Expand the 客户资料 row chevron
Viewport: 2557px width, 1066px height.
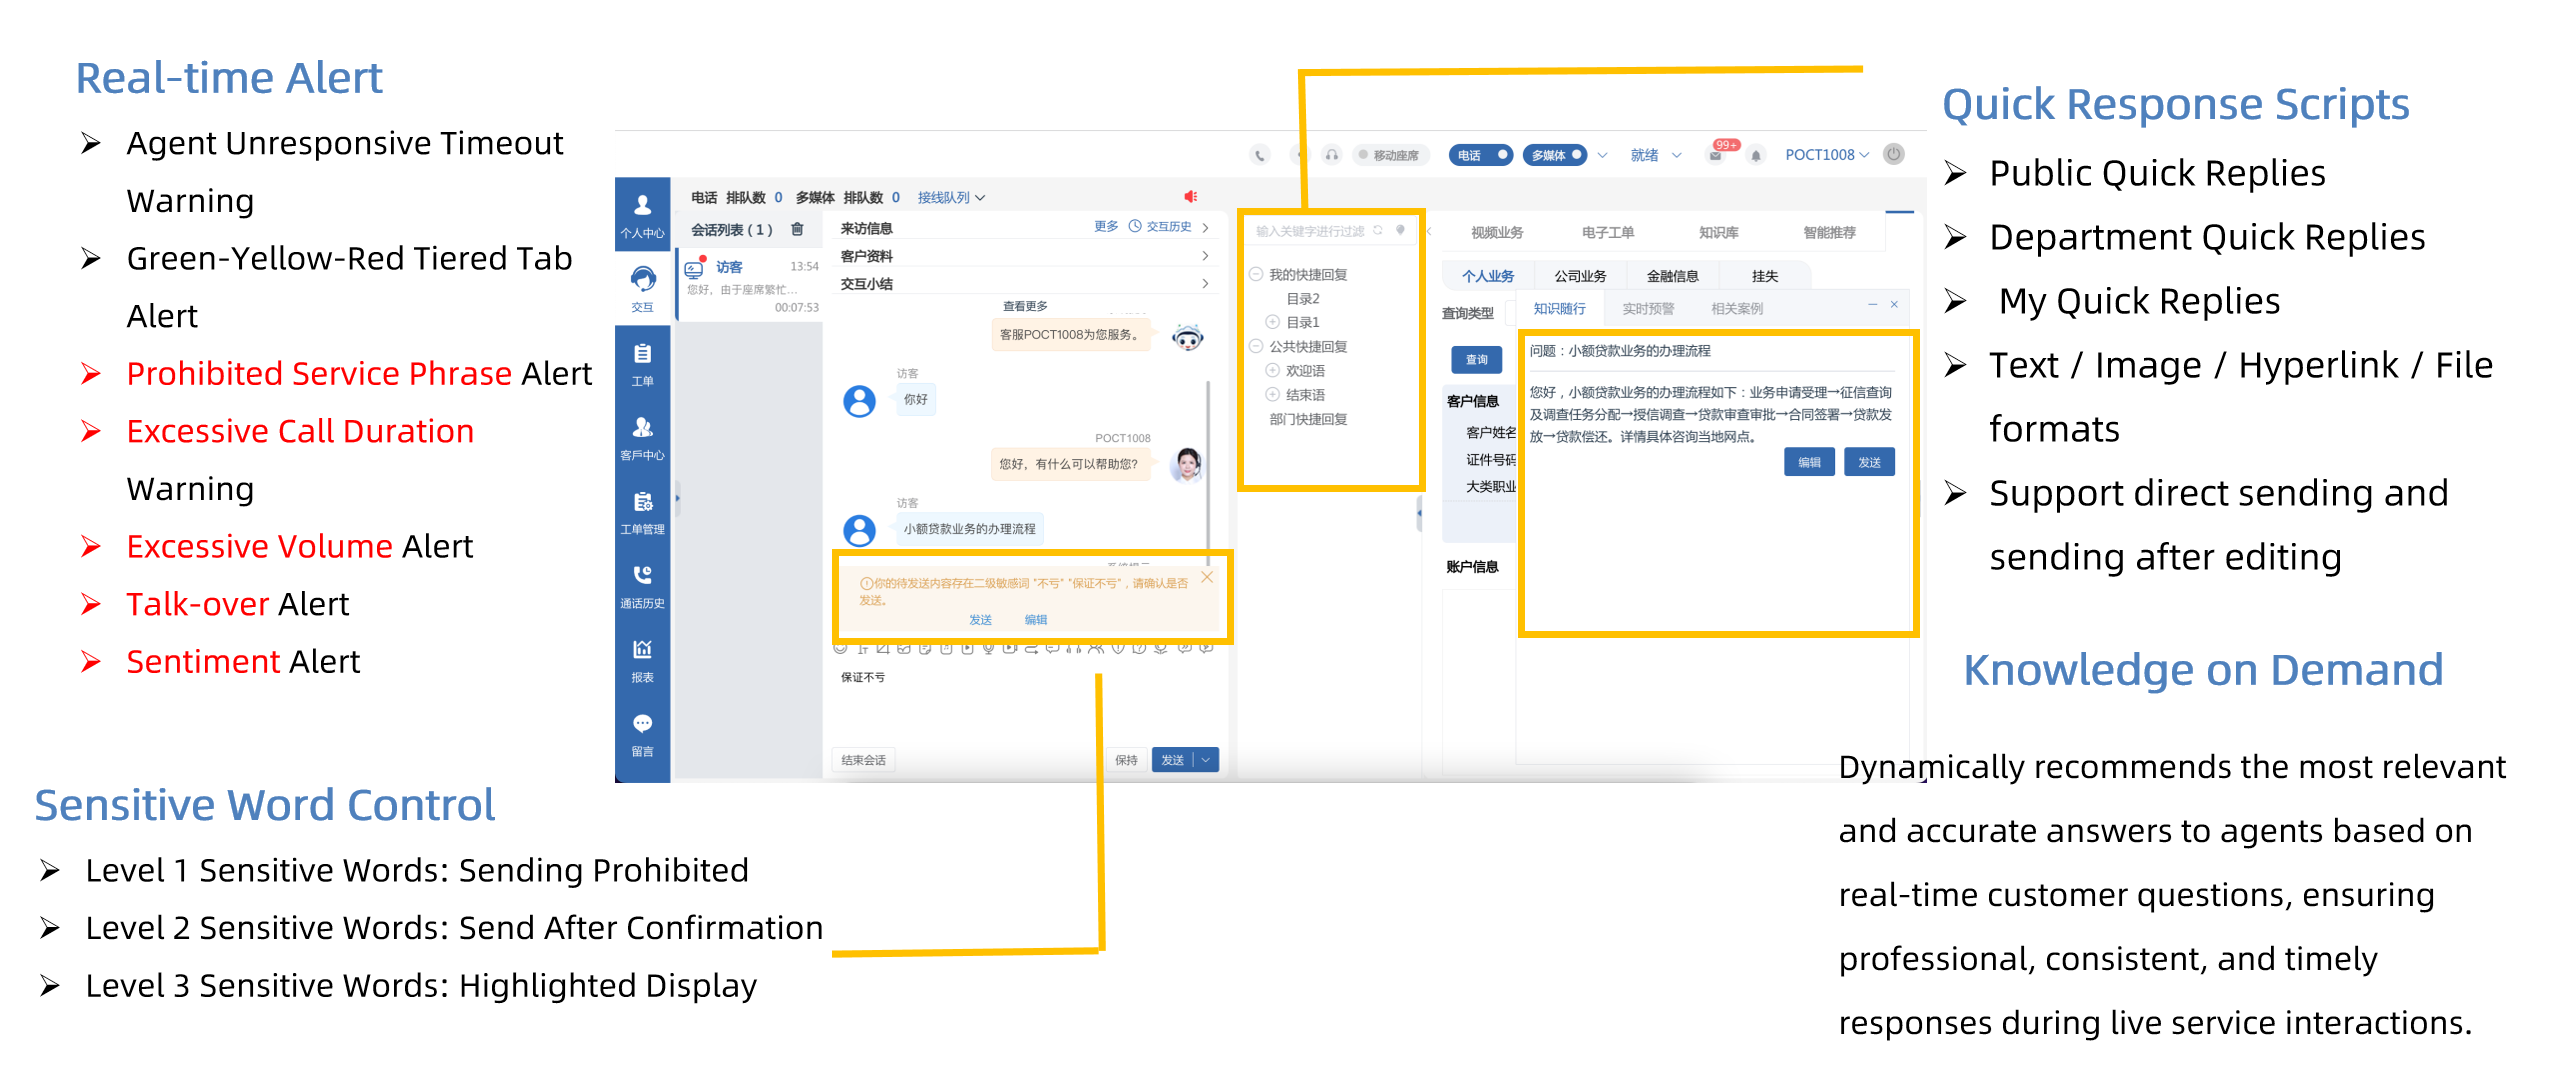[1205, 256]
